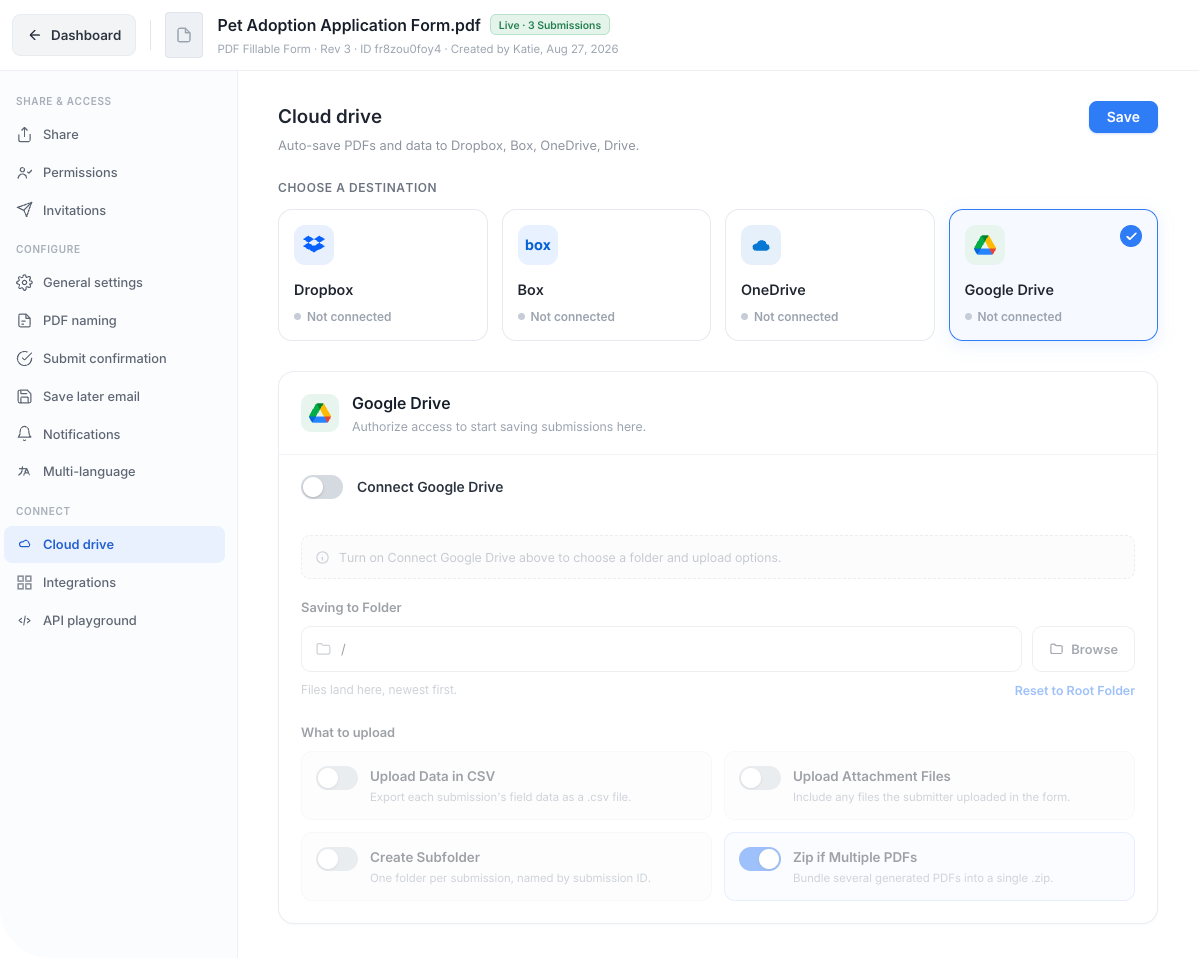Click the OneDrive cloud logo icon
Viewport: 1199px width, 958px height.
click(761, 245)
